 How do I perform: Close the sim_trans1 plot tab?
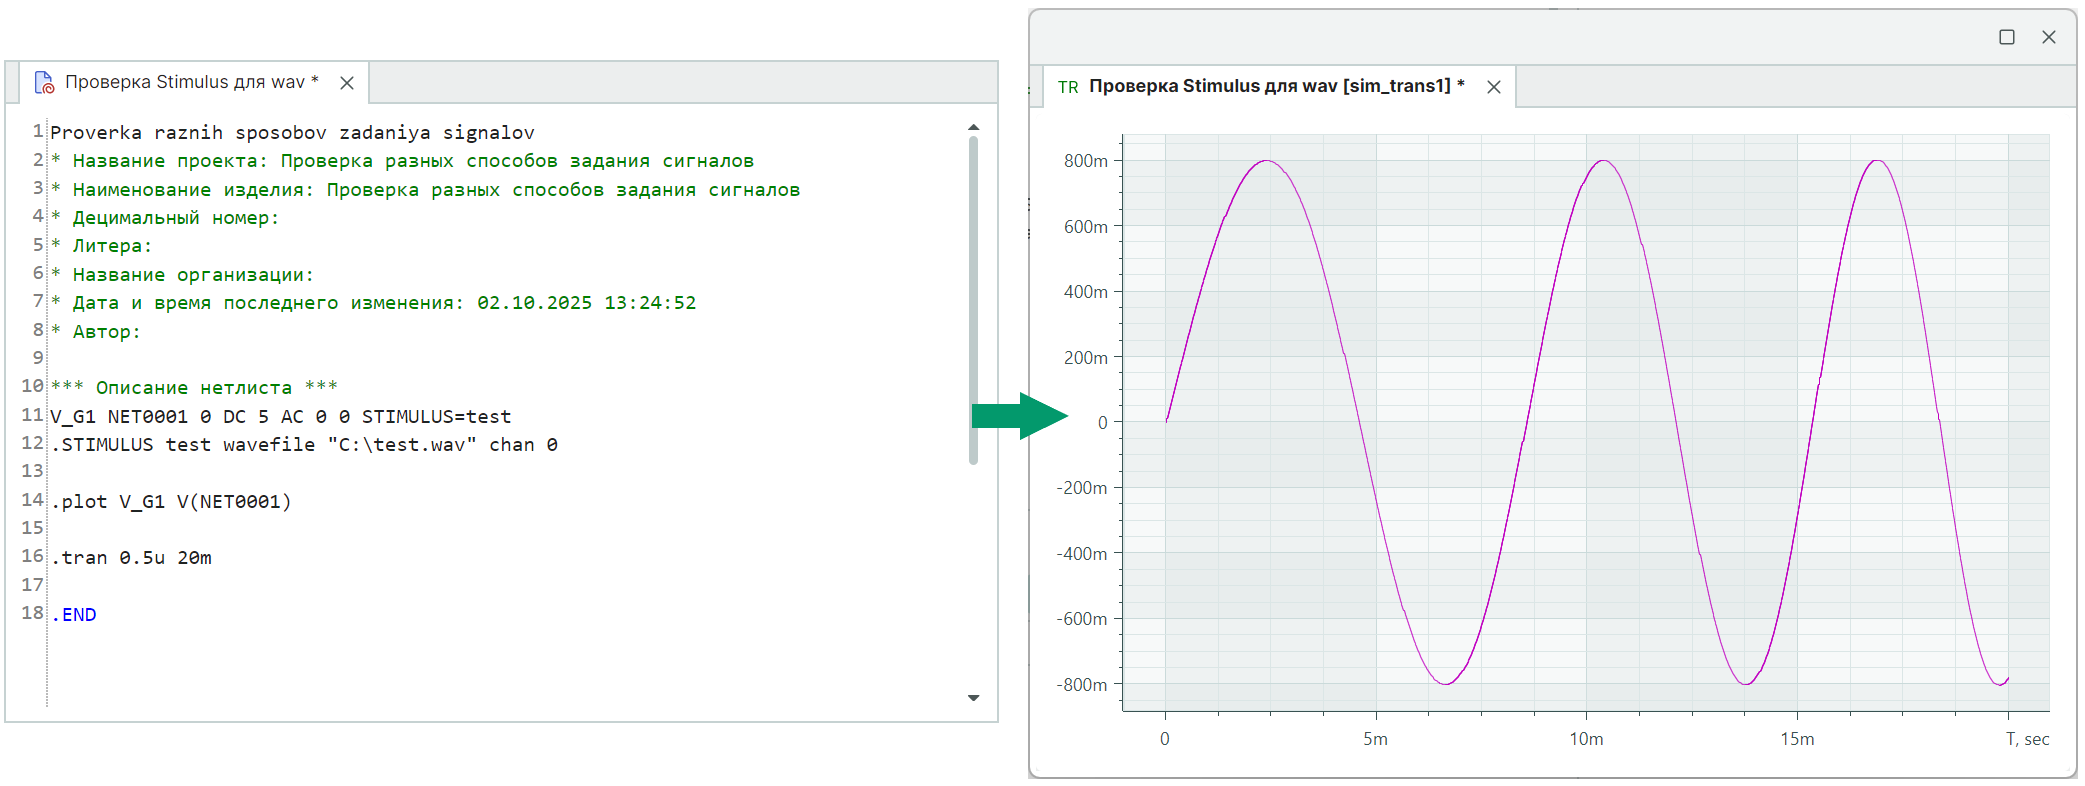[x=1493, y=87]
